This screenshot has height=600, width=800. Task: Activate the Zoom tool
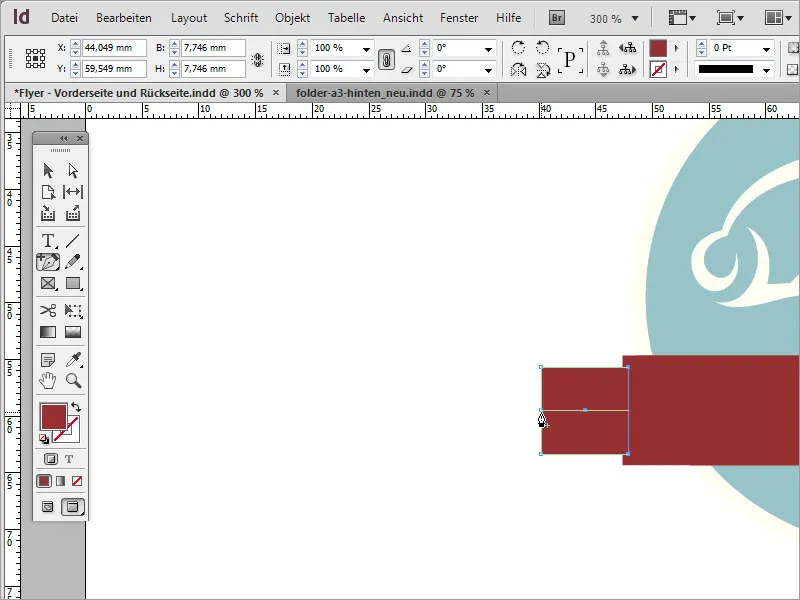pyautogui.click(x=73, y=381)
